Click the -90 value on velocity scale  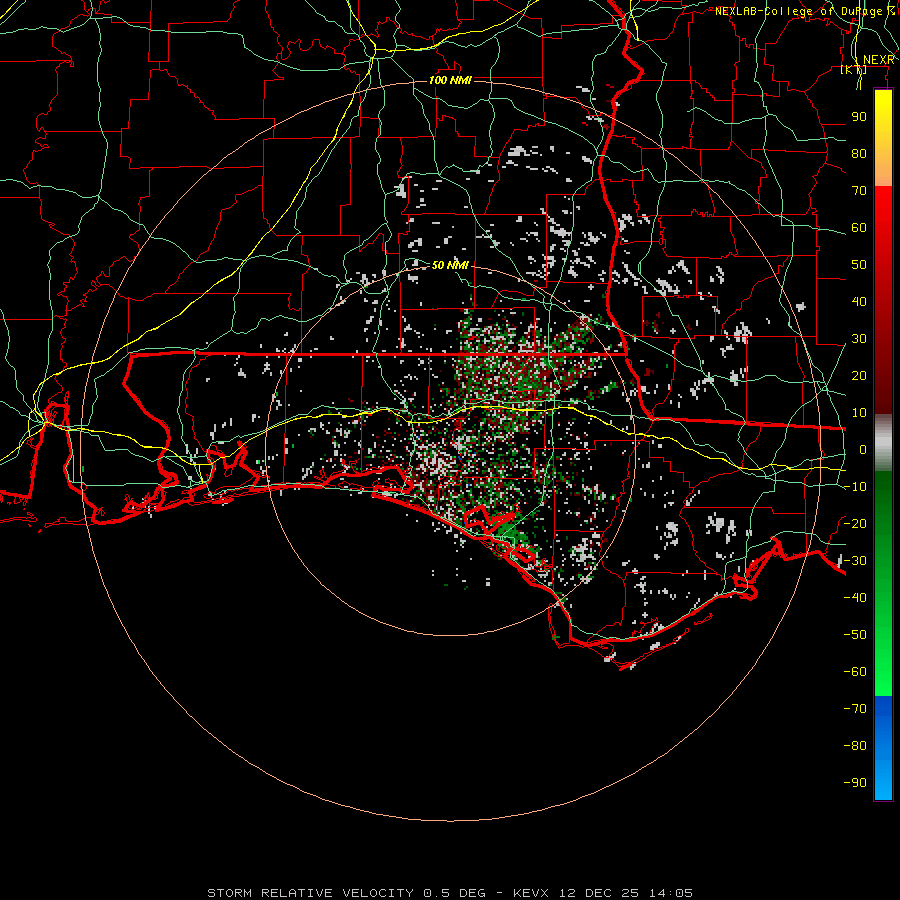(855, 783)
